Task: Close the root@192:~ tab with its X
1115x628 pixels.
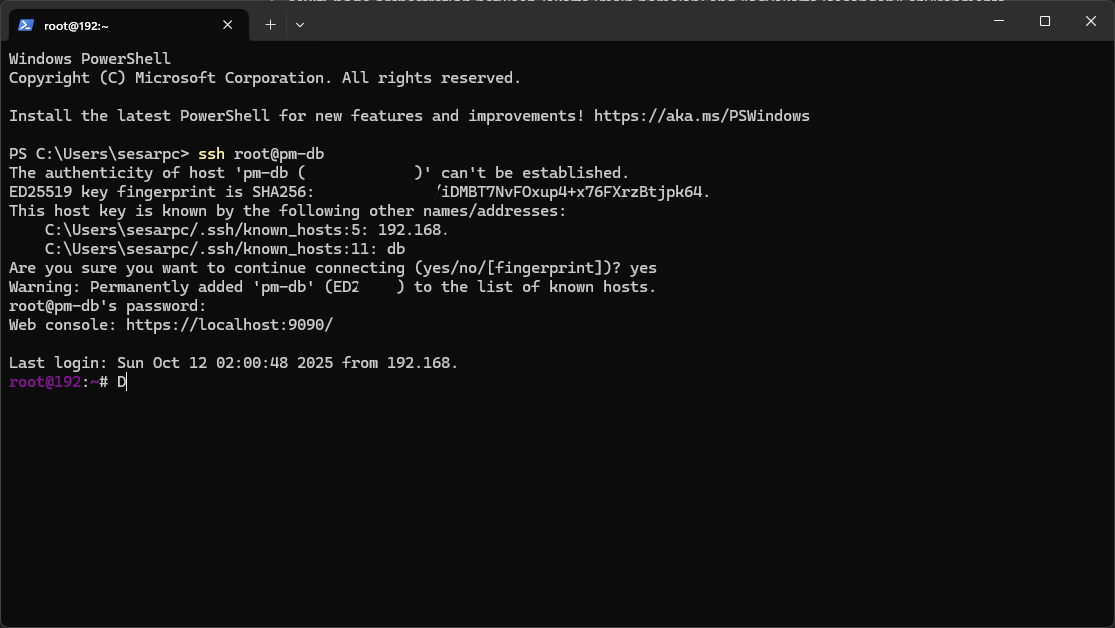Action: click(227, 25)
